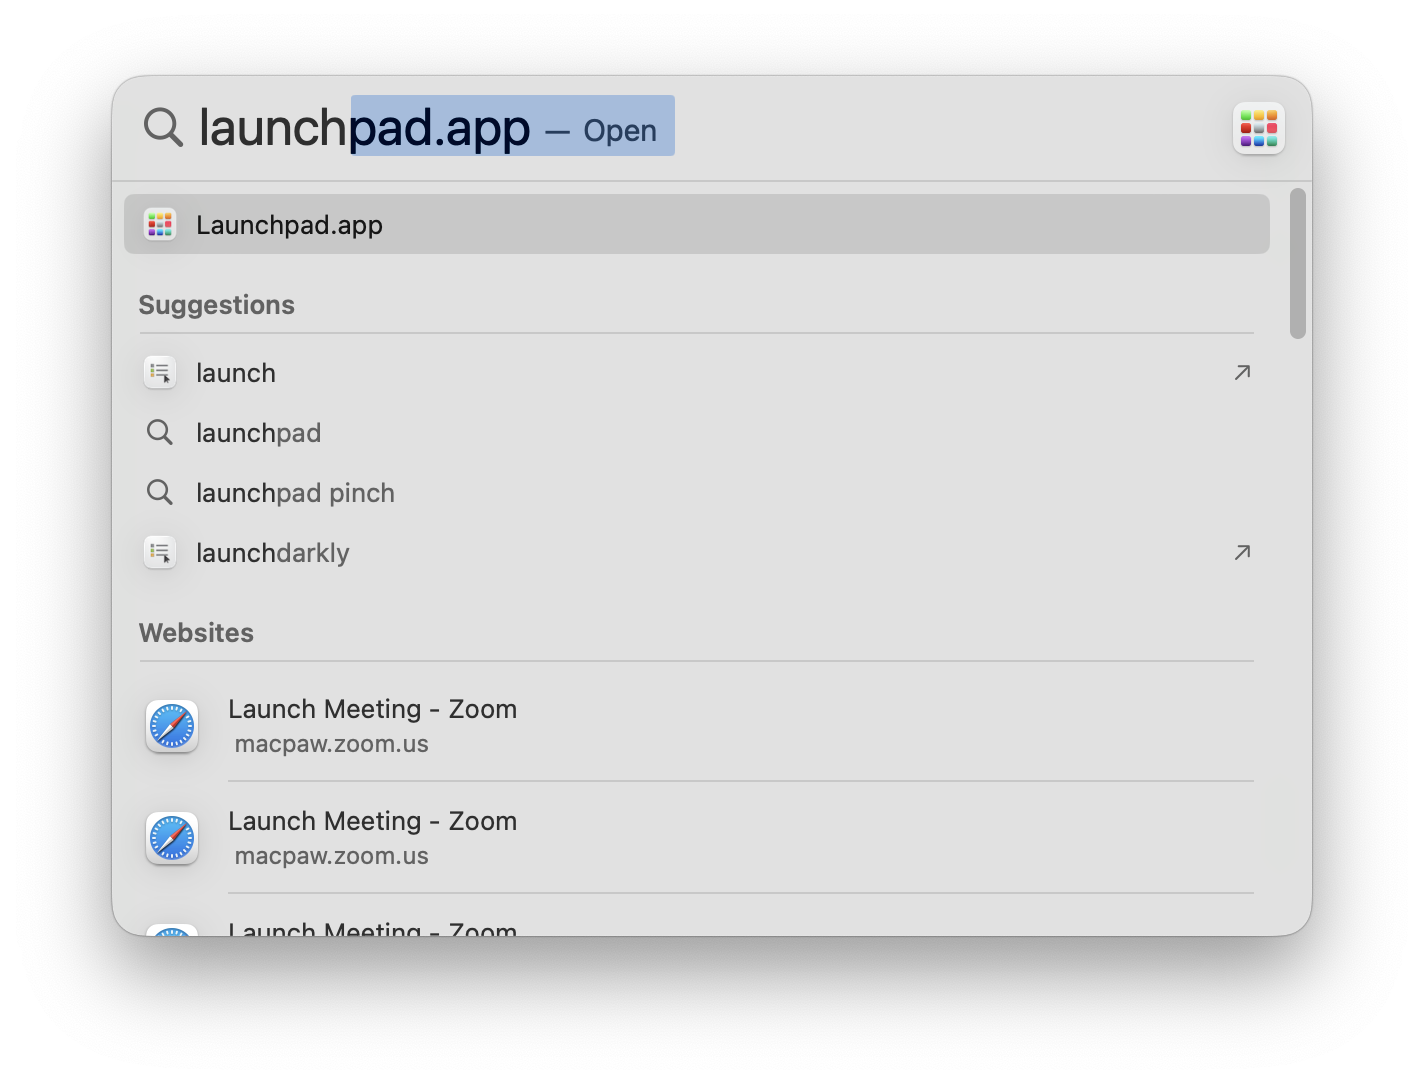The image size is (1424, 1084).
Task: Click the recent-search icon beside 'launch'
Action: pos(160,372)
